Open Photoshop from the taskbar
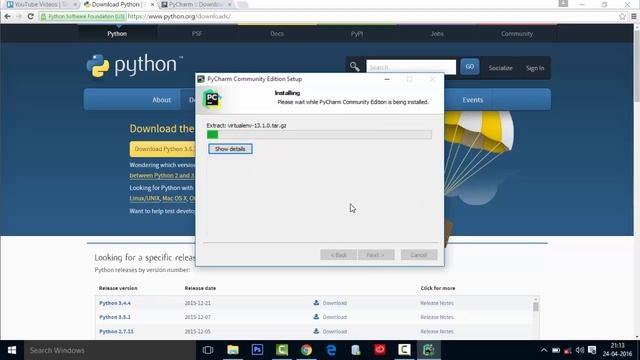This screenshot has width=640, height=360. pyautogui.click(x=257, y=350)
